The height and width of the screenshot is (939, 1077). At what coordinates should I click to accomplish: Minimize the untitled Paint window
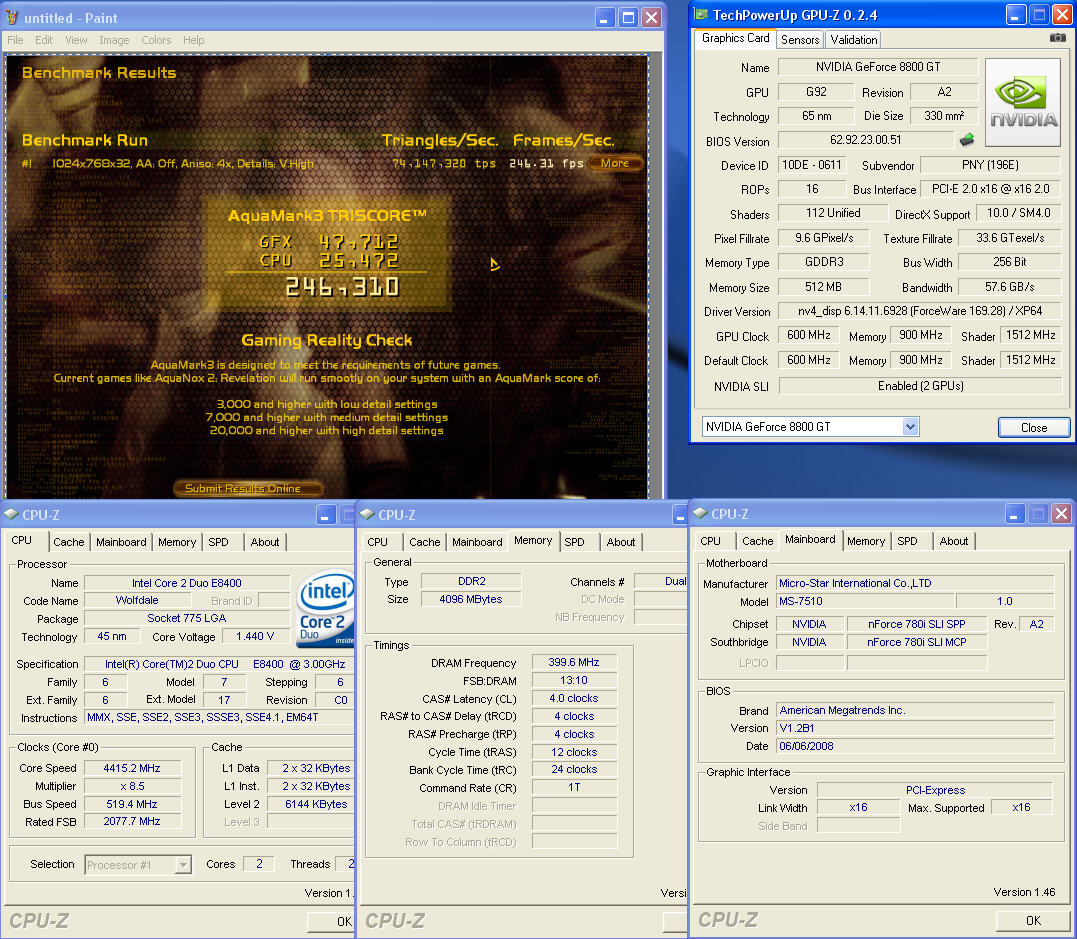point(604,17)
